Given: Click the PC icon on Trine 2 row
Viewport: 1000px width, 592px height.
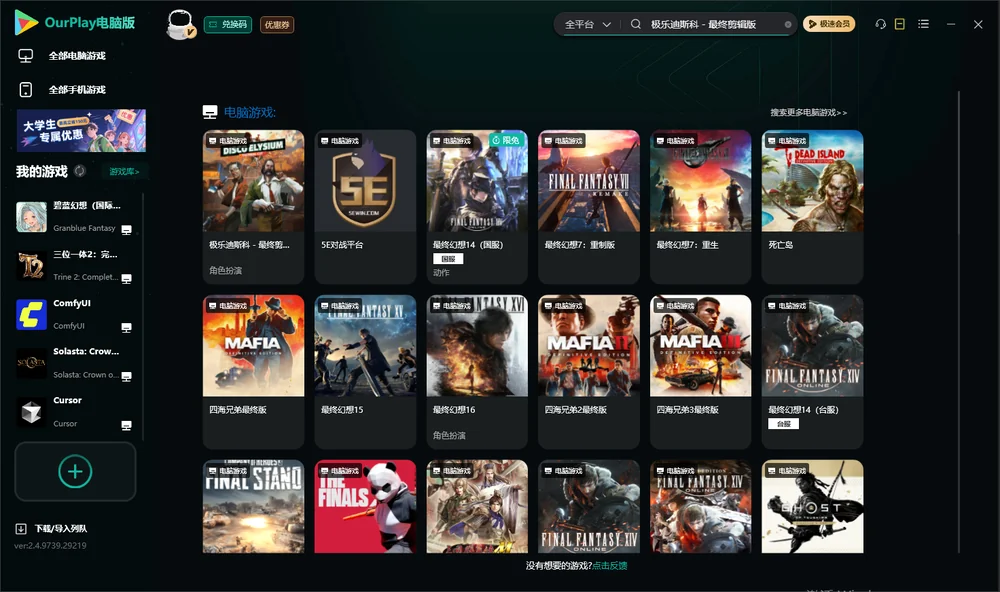Looking at the screenshot, I should [126, 279].
